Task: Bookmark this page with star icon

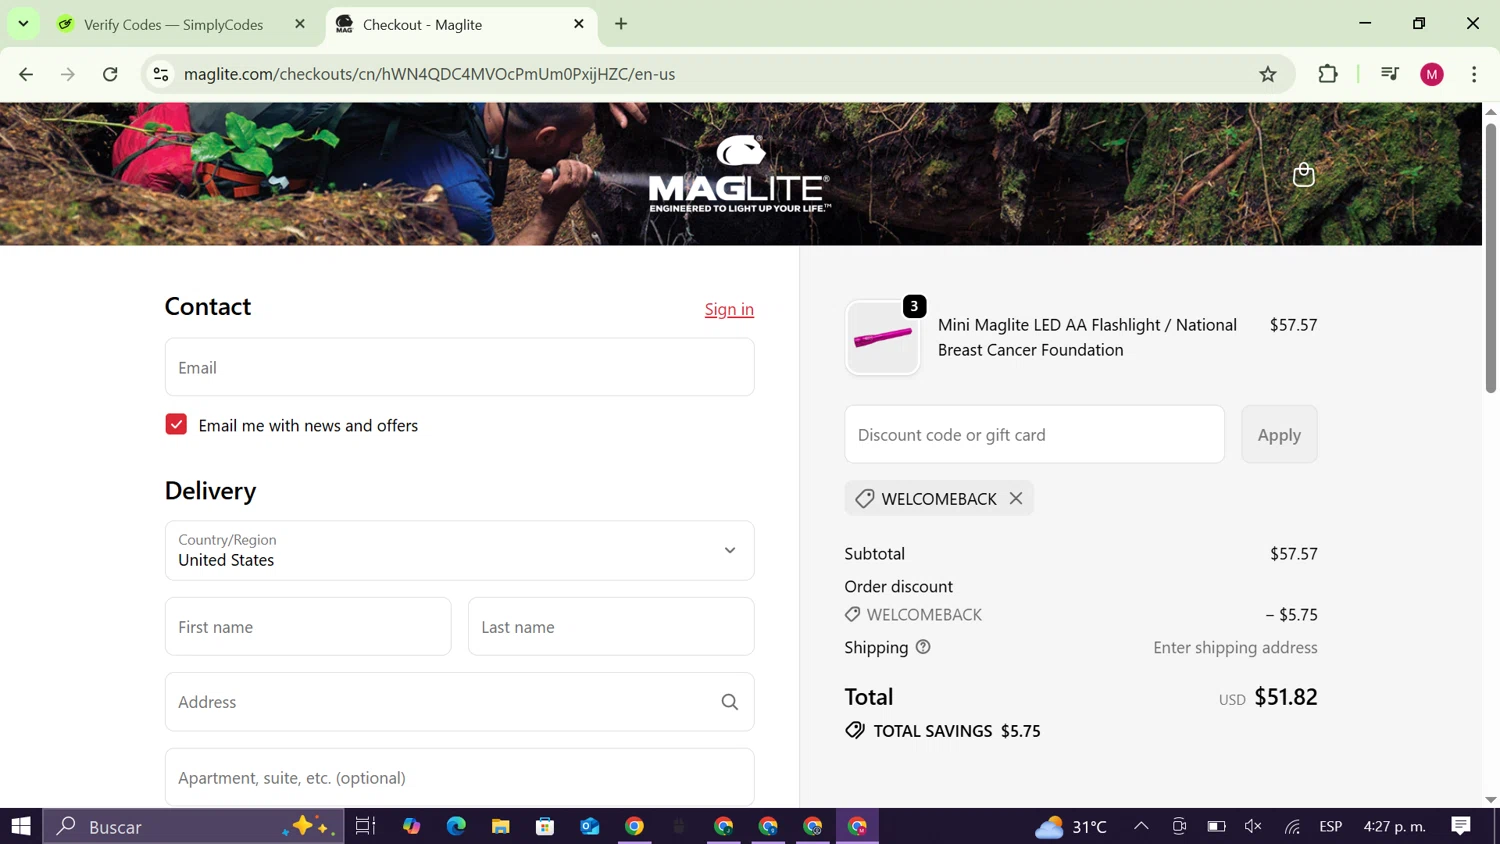Action: coord(1268,74)
